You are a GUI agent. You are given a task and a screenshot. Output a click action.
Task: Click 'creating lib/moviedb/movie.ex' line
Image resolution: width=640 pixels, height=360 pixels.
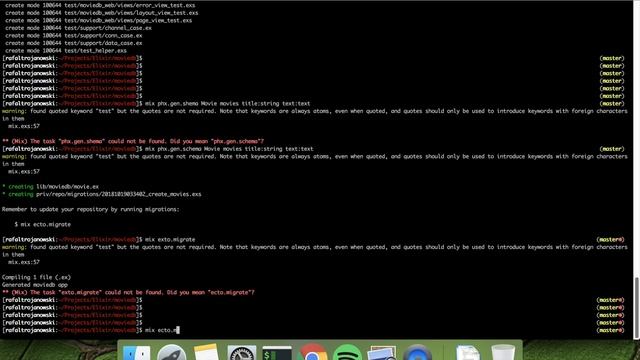[x=51, y=187]
